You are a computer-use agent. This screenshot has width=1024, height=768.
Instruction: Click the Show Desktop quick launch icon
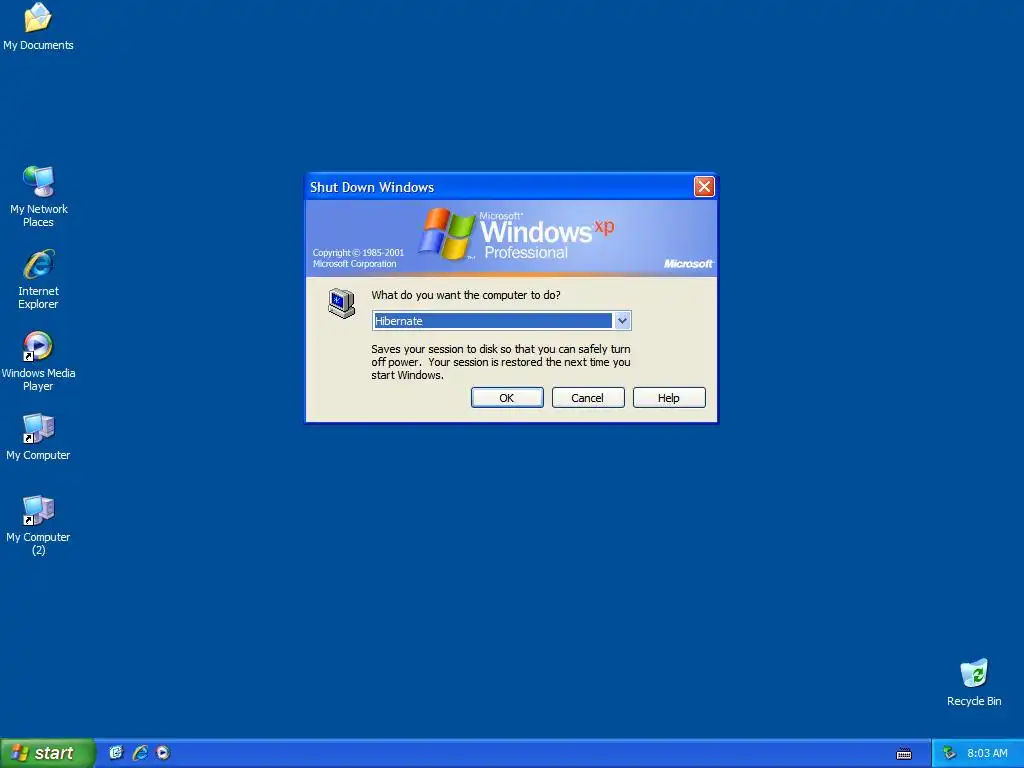[x=116, y=753]
